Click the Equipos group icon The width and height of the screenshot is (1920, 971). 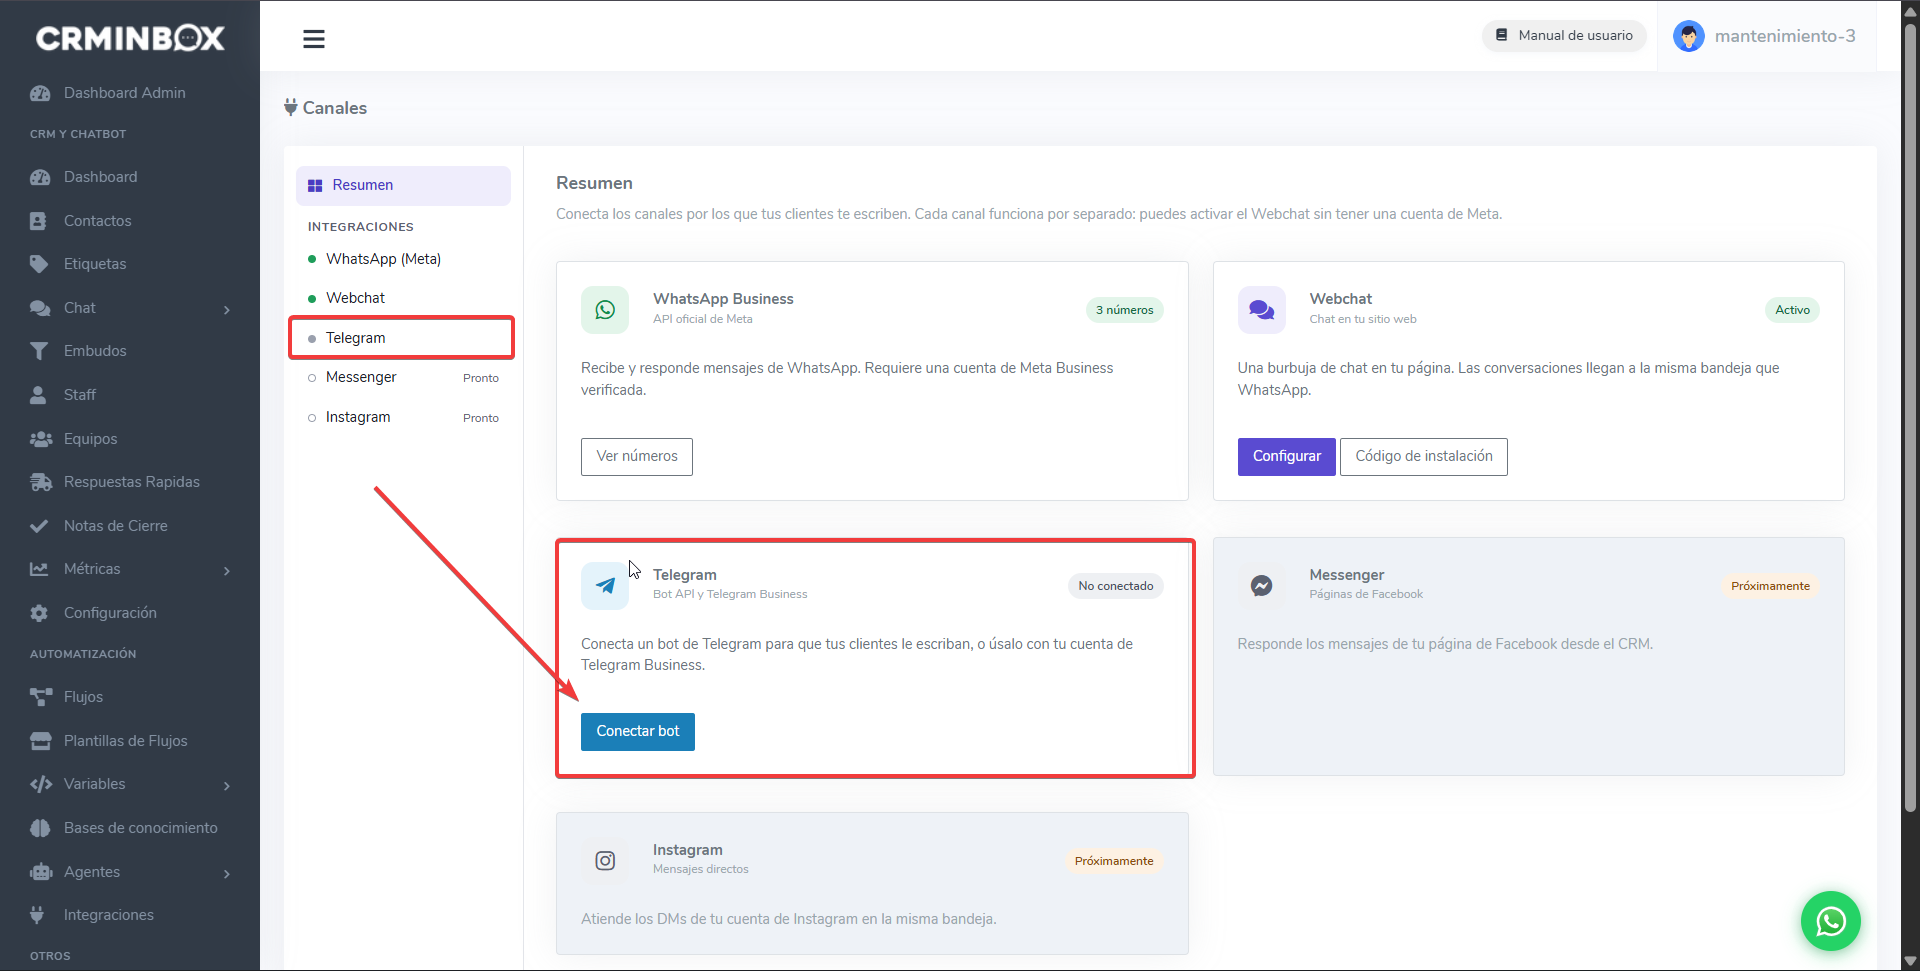click(x=40, y=439)
